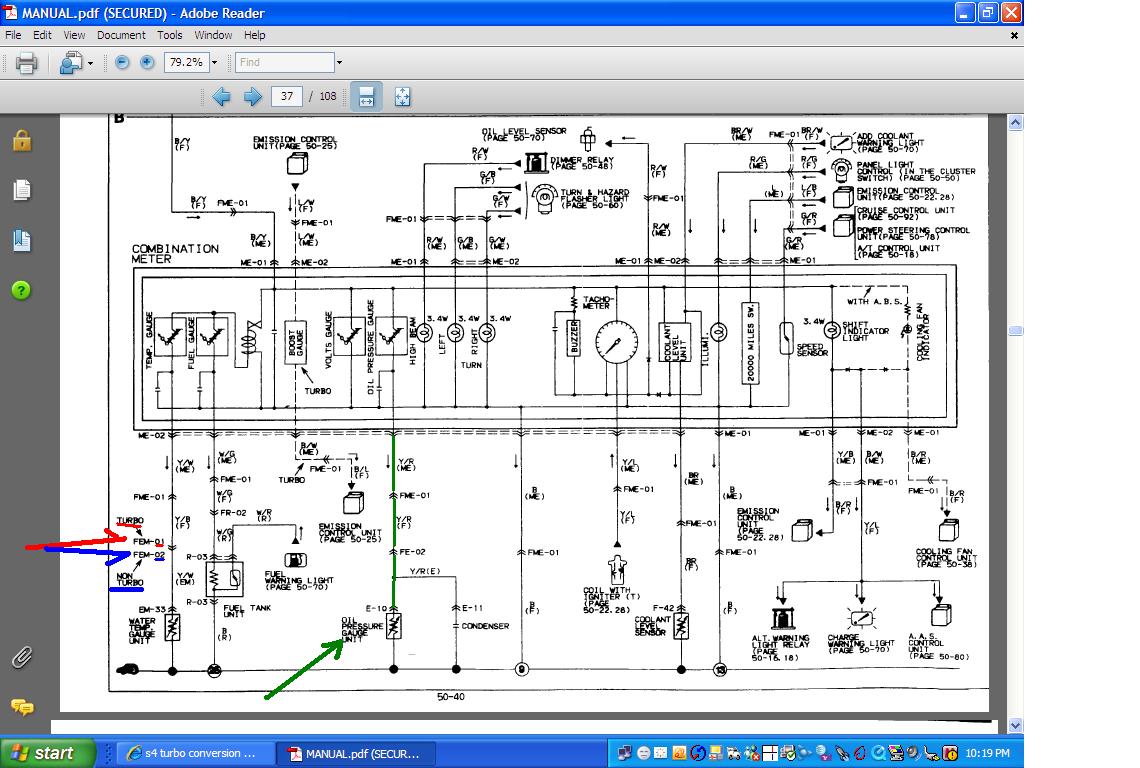Toggle fit full page view

pos(402,97)
